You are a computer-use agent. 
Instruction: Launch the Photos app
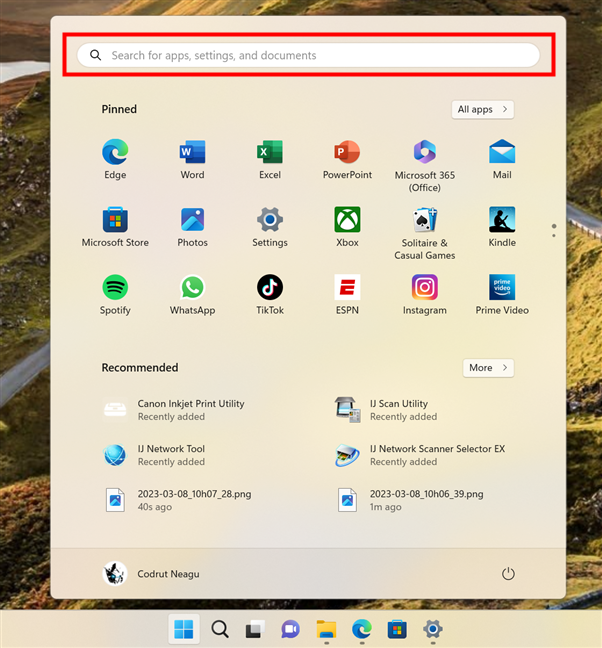pyautogui.click(x=192, y=227)
